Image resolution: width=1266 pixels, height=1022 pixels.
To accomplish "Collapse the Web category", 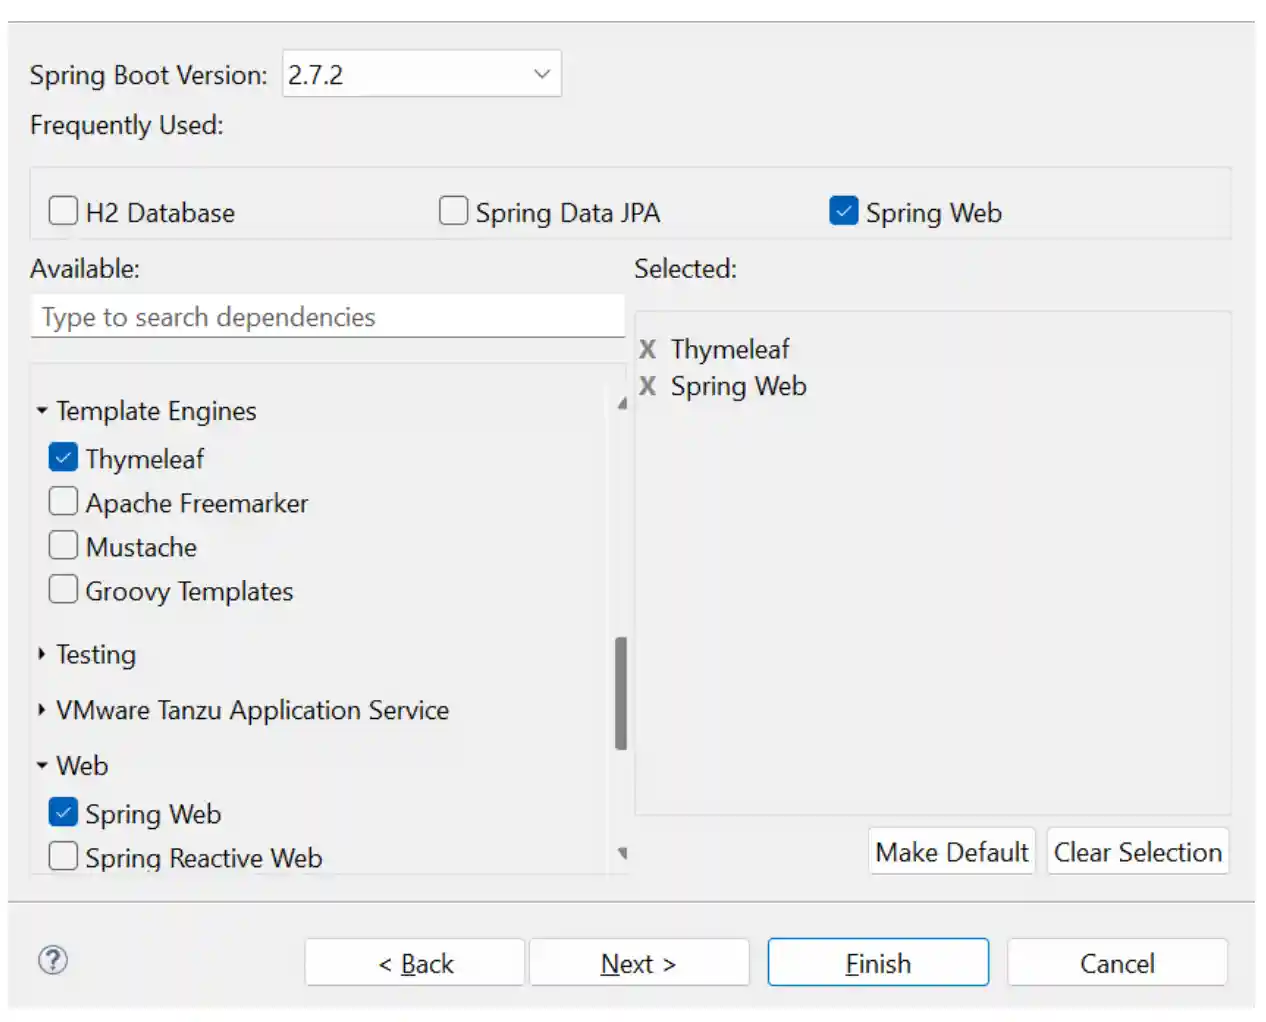I will (42, 766).
